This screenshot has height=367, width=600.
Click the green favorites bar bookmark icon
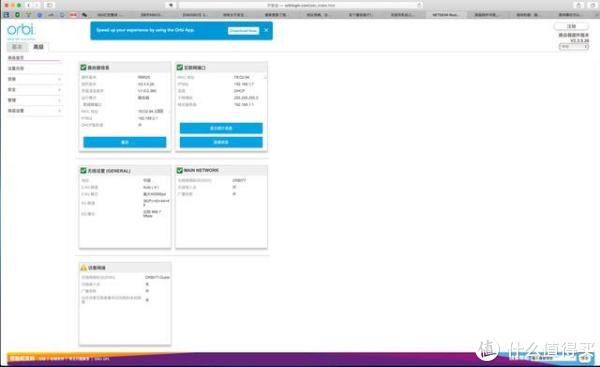click(x=17, y=15)
